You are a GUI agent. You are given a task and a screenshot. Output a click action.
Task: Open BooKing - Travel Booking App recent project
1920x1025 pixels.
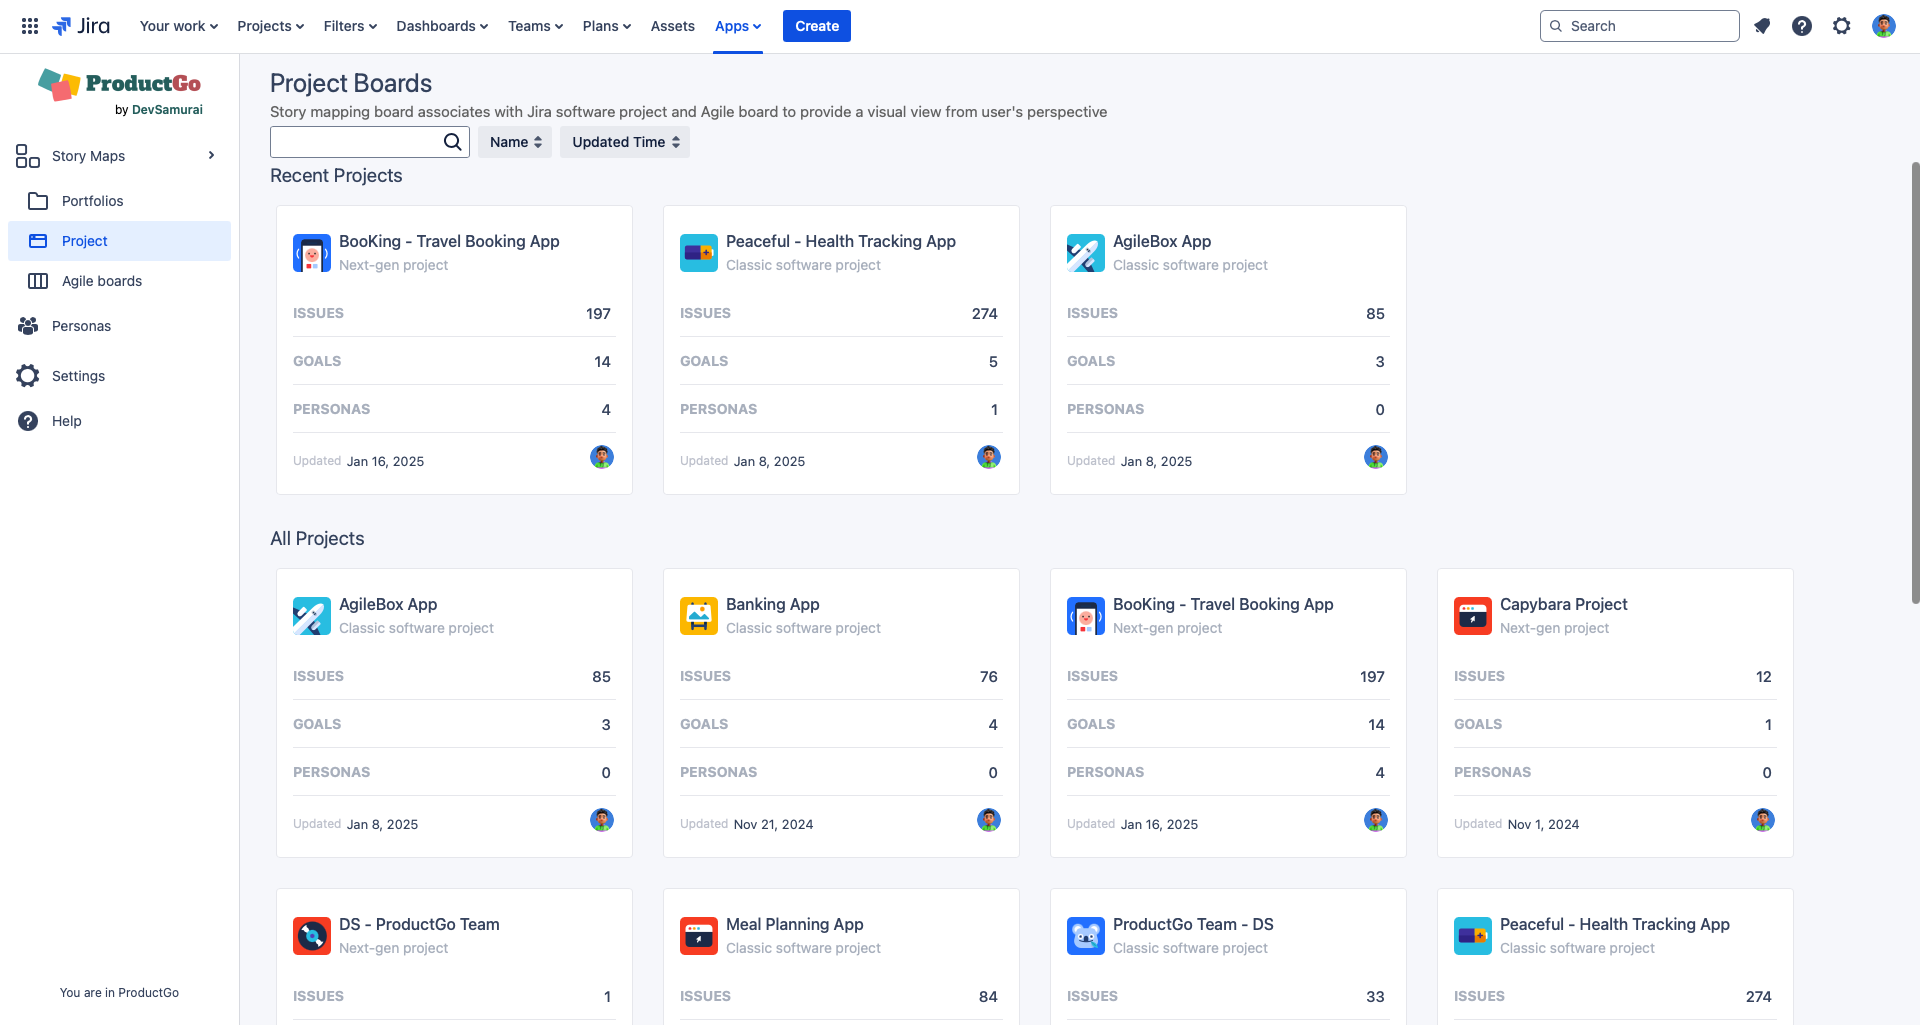point(449,241)
